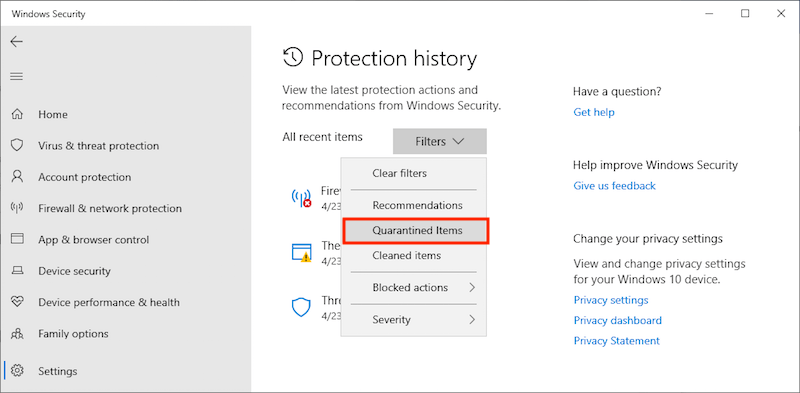Image resolution: width=800 pixels, height=393 pixels.
Task: Close the Windows Security window
Action: pos(781,14)
